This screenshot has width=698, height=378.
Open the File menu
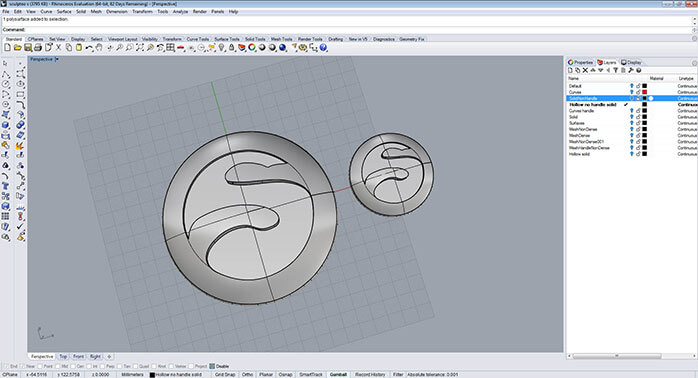click(x=6, y=12)
